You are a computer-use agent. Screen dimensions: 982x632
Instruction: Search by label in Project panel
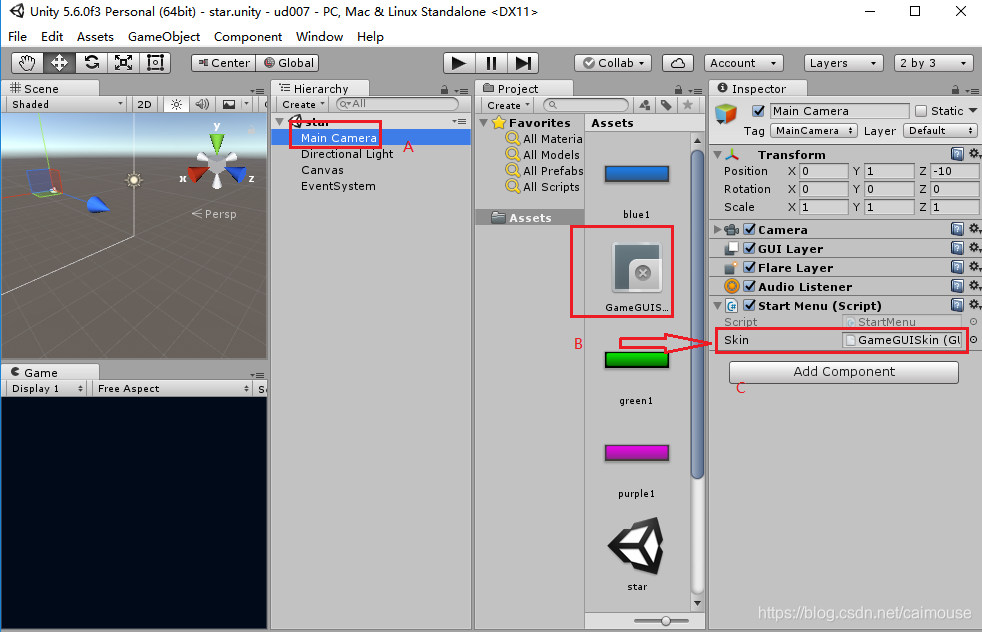(x=666, y=105)
